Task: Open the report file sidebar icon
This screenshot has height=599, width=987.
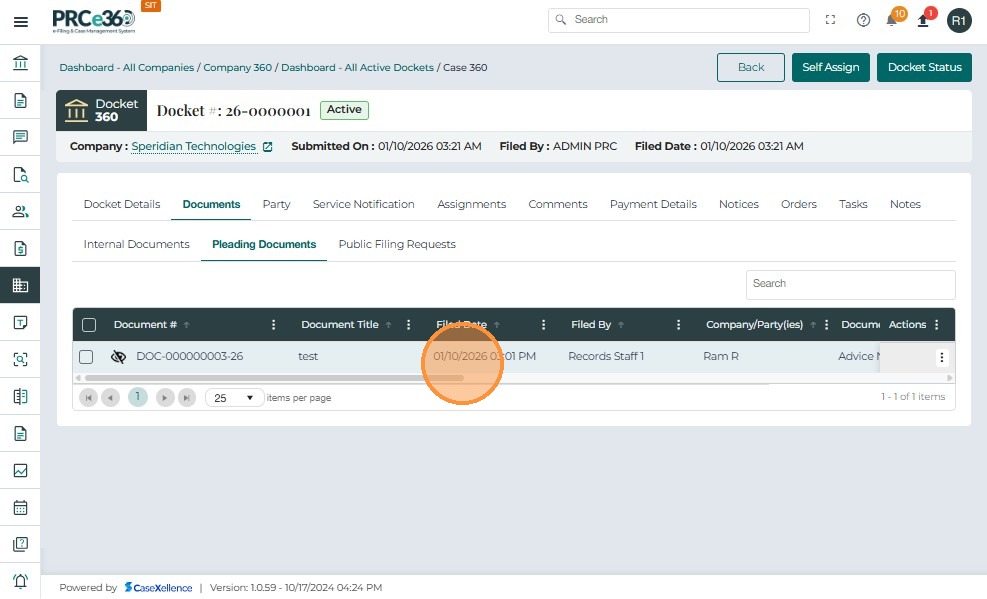Action: (20, 434)
